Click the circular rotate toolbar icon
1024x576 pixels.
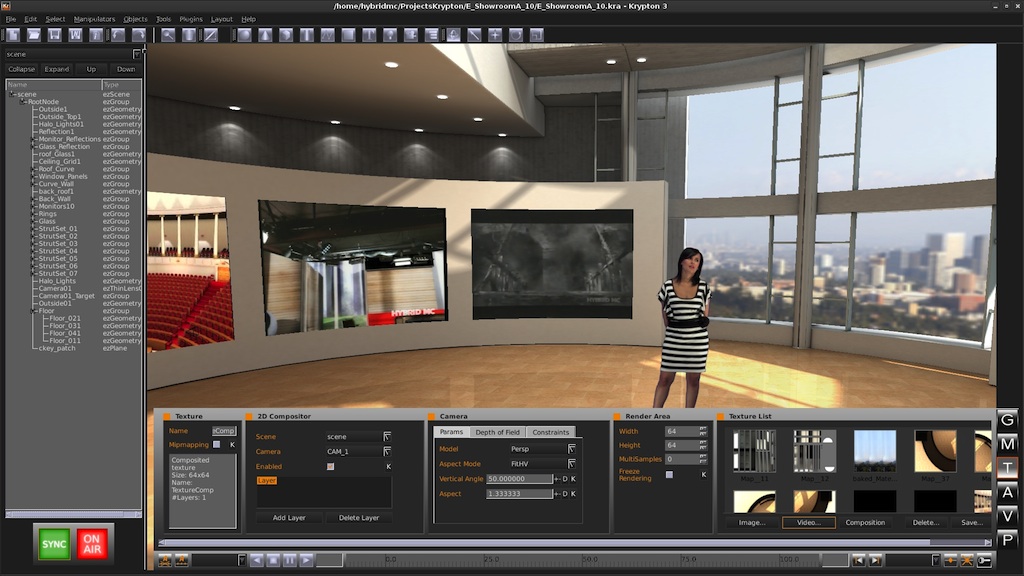tap(516, 35)
